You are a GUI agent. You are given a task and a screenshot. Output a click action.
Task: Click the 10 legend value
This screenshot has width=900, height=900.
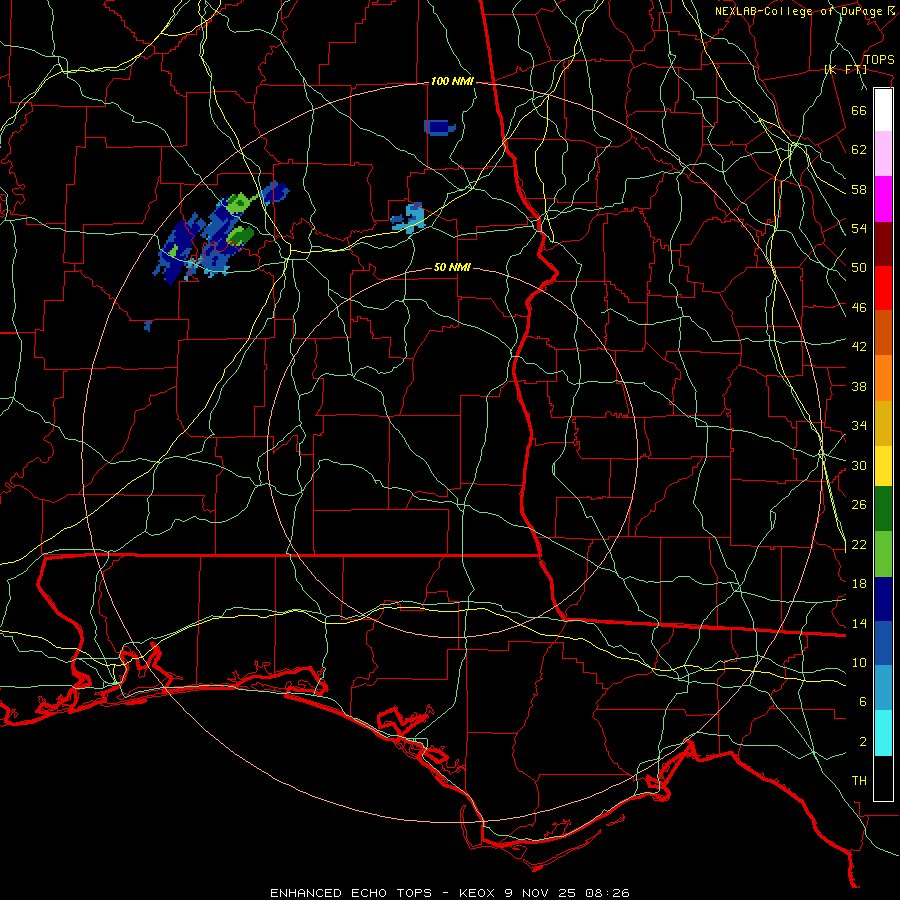pyautogui.click(x=859, y=663)
